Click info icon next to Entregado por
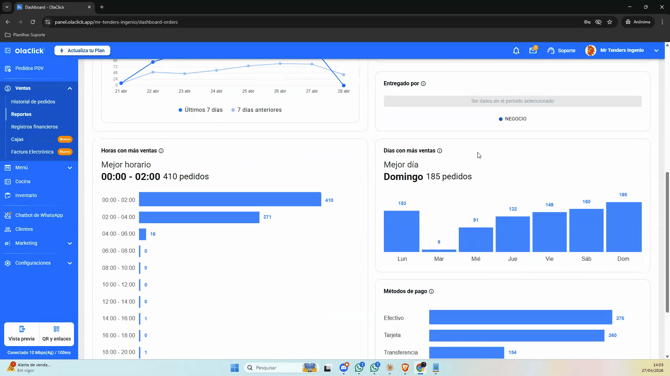The width and height of the screenshot is (670, 376). (x=423, y=84)
